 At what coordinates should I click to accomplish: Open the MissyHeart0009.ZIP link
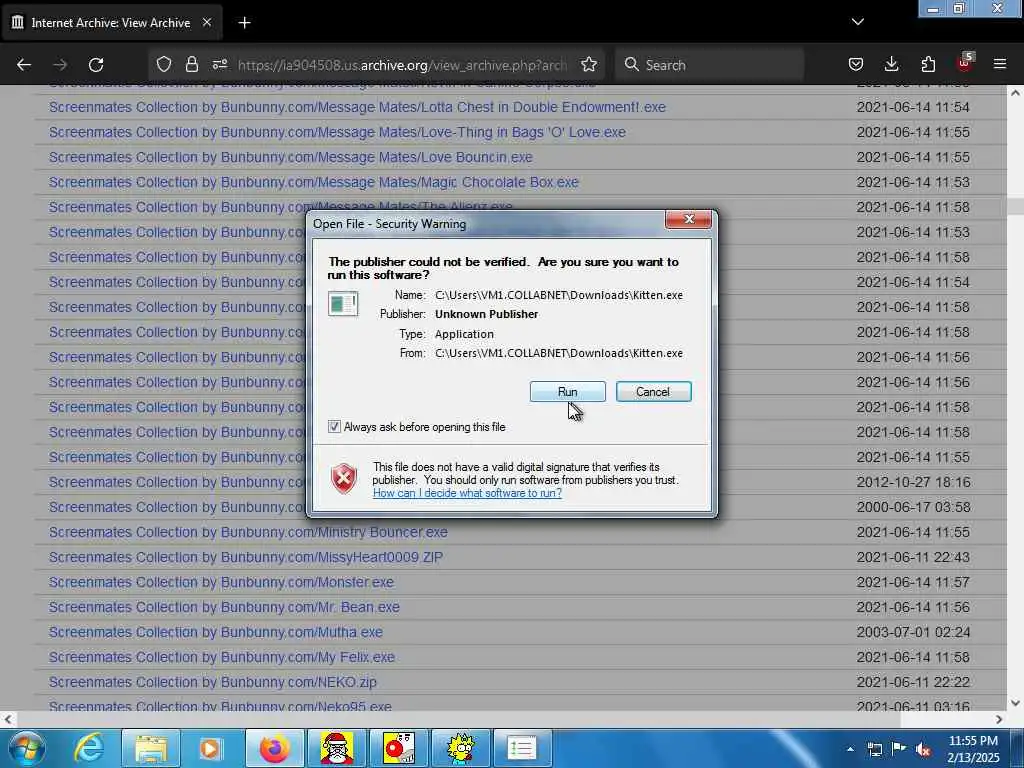click(246, 557)
